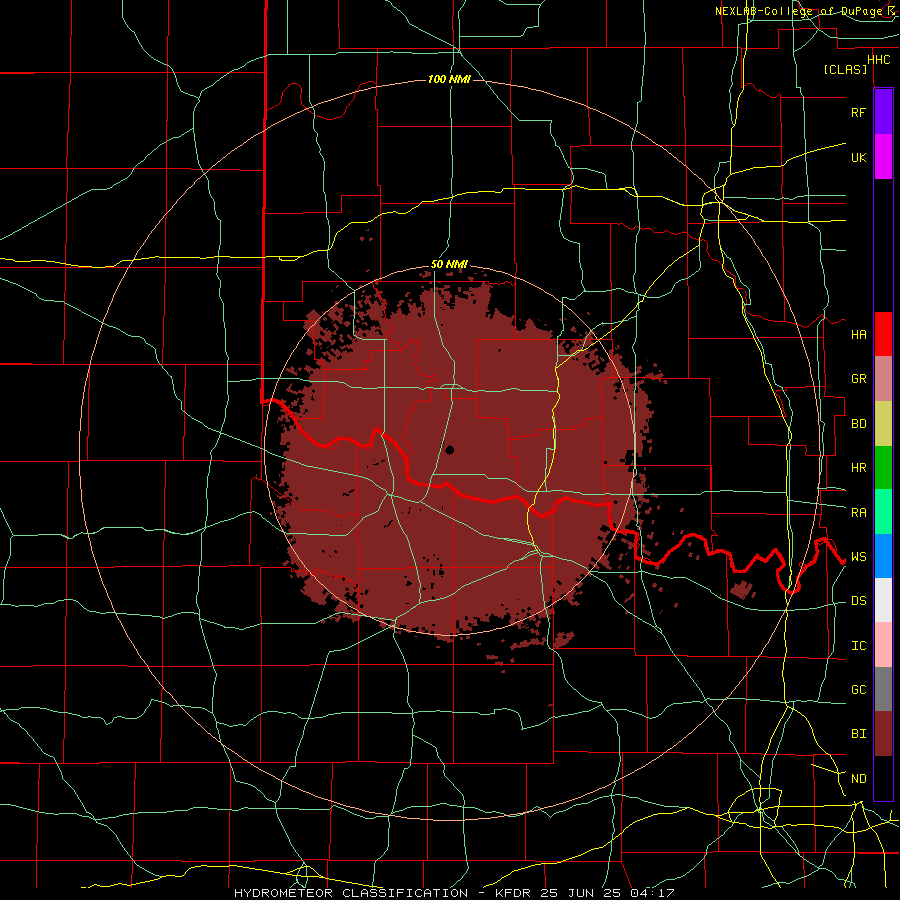Viewport: 900px width, 900px height.
Task: Select the blue WS legend swatch
Action: coord(883,556)
